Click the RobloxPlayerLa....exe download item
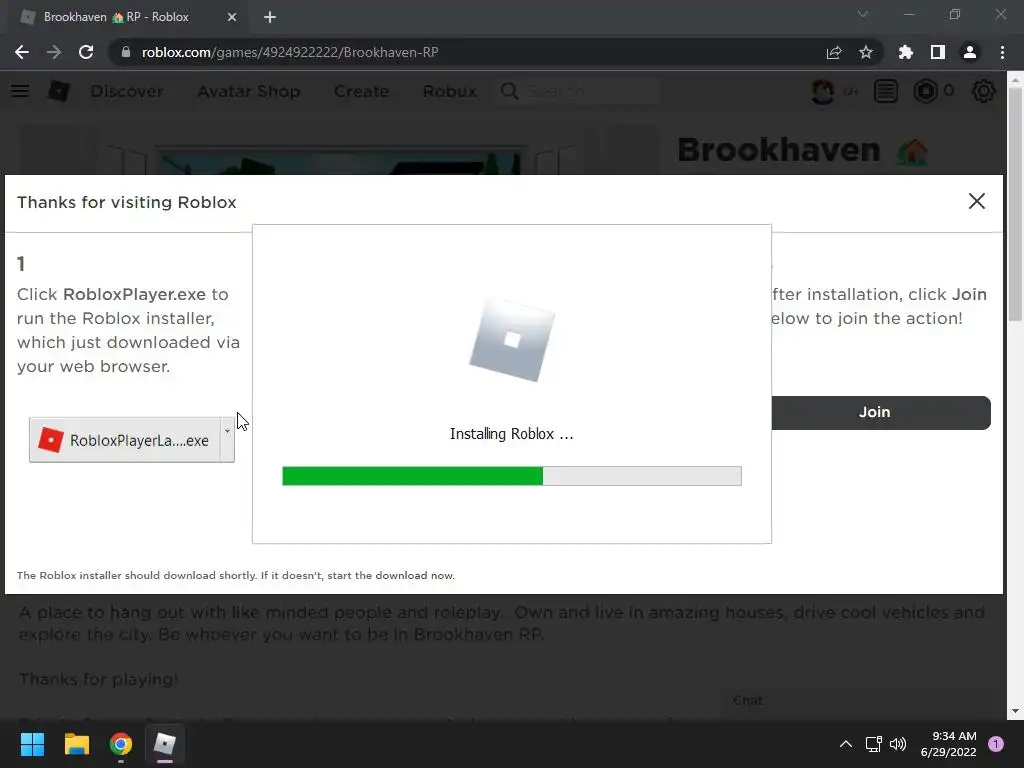The height and width of the screenshot is (768, 1024). pyautogui.click(x=125, y=440)
